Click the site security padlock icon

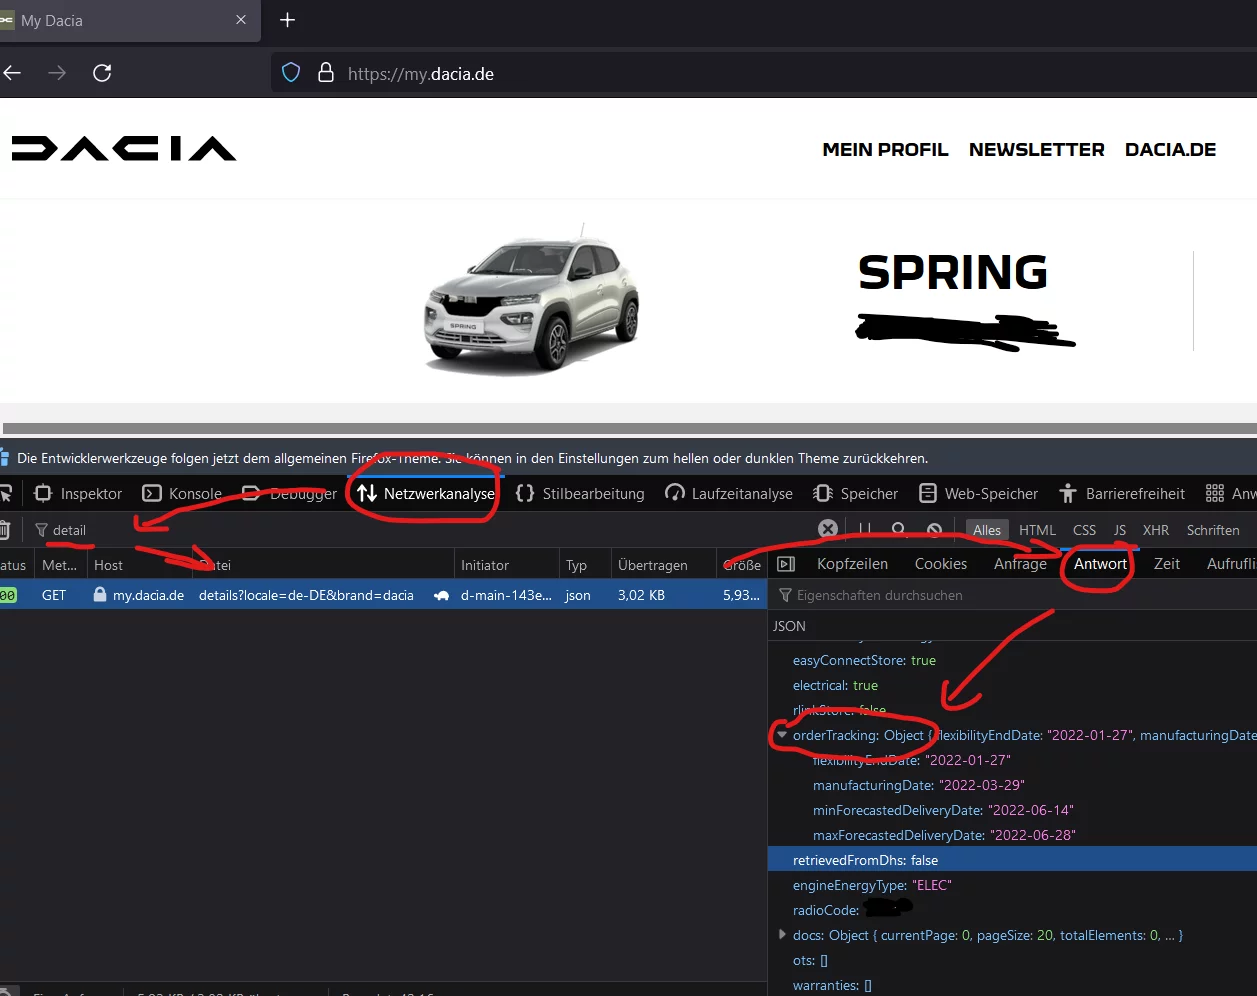[x=325, y=73]
